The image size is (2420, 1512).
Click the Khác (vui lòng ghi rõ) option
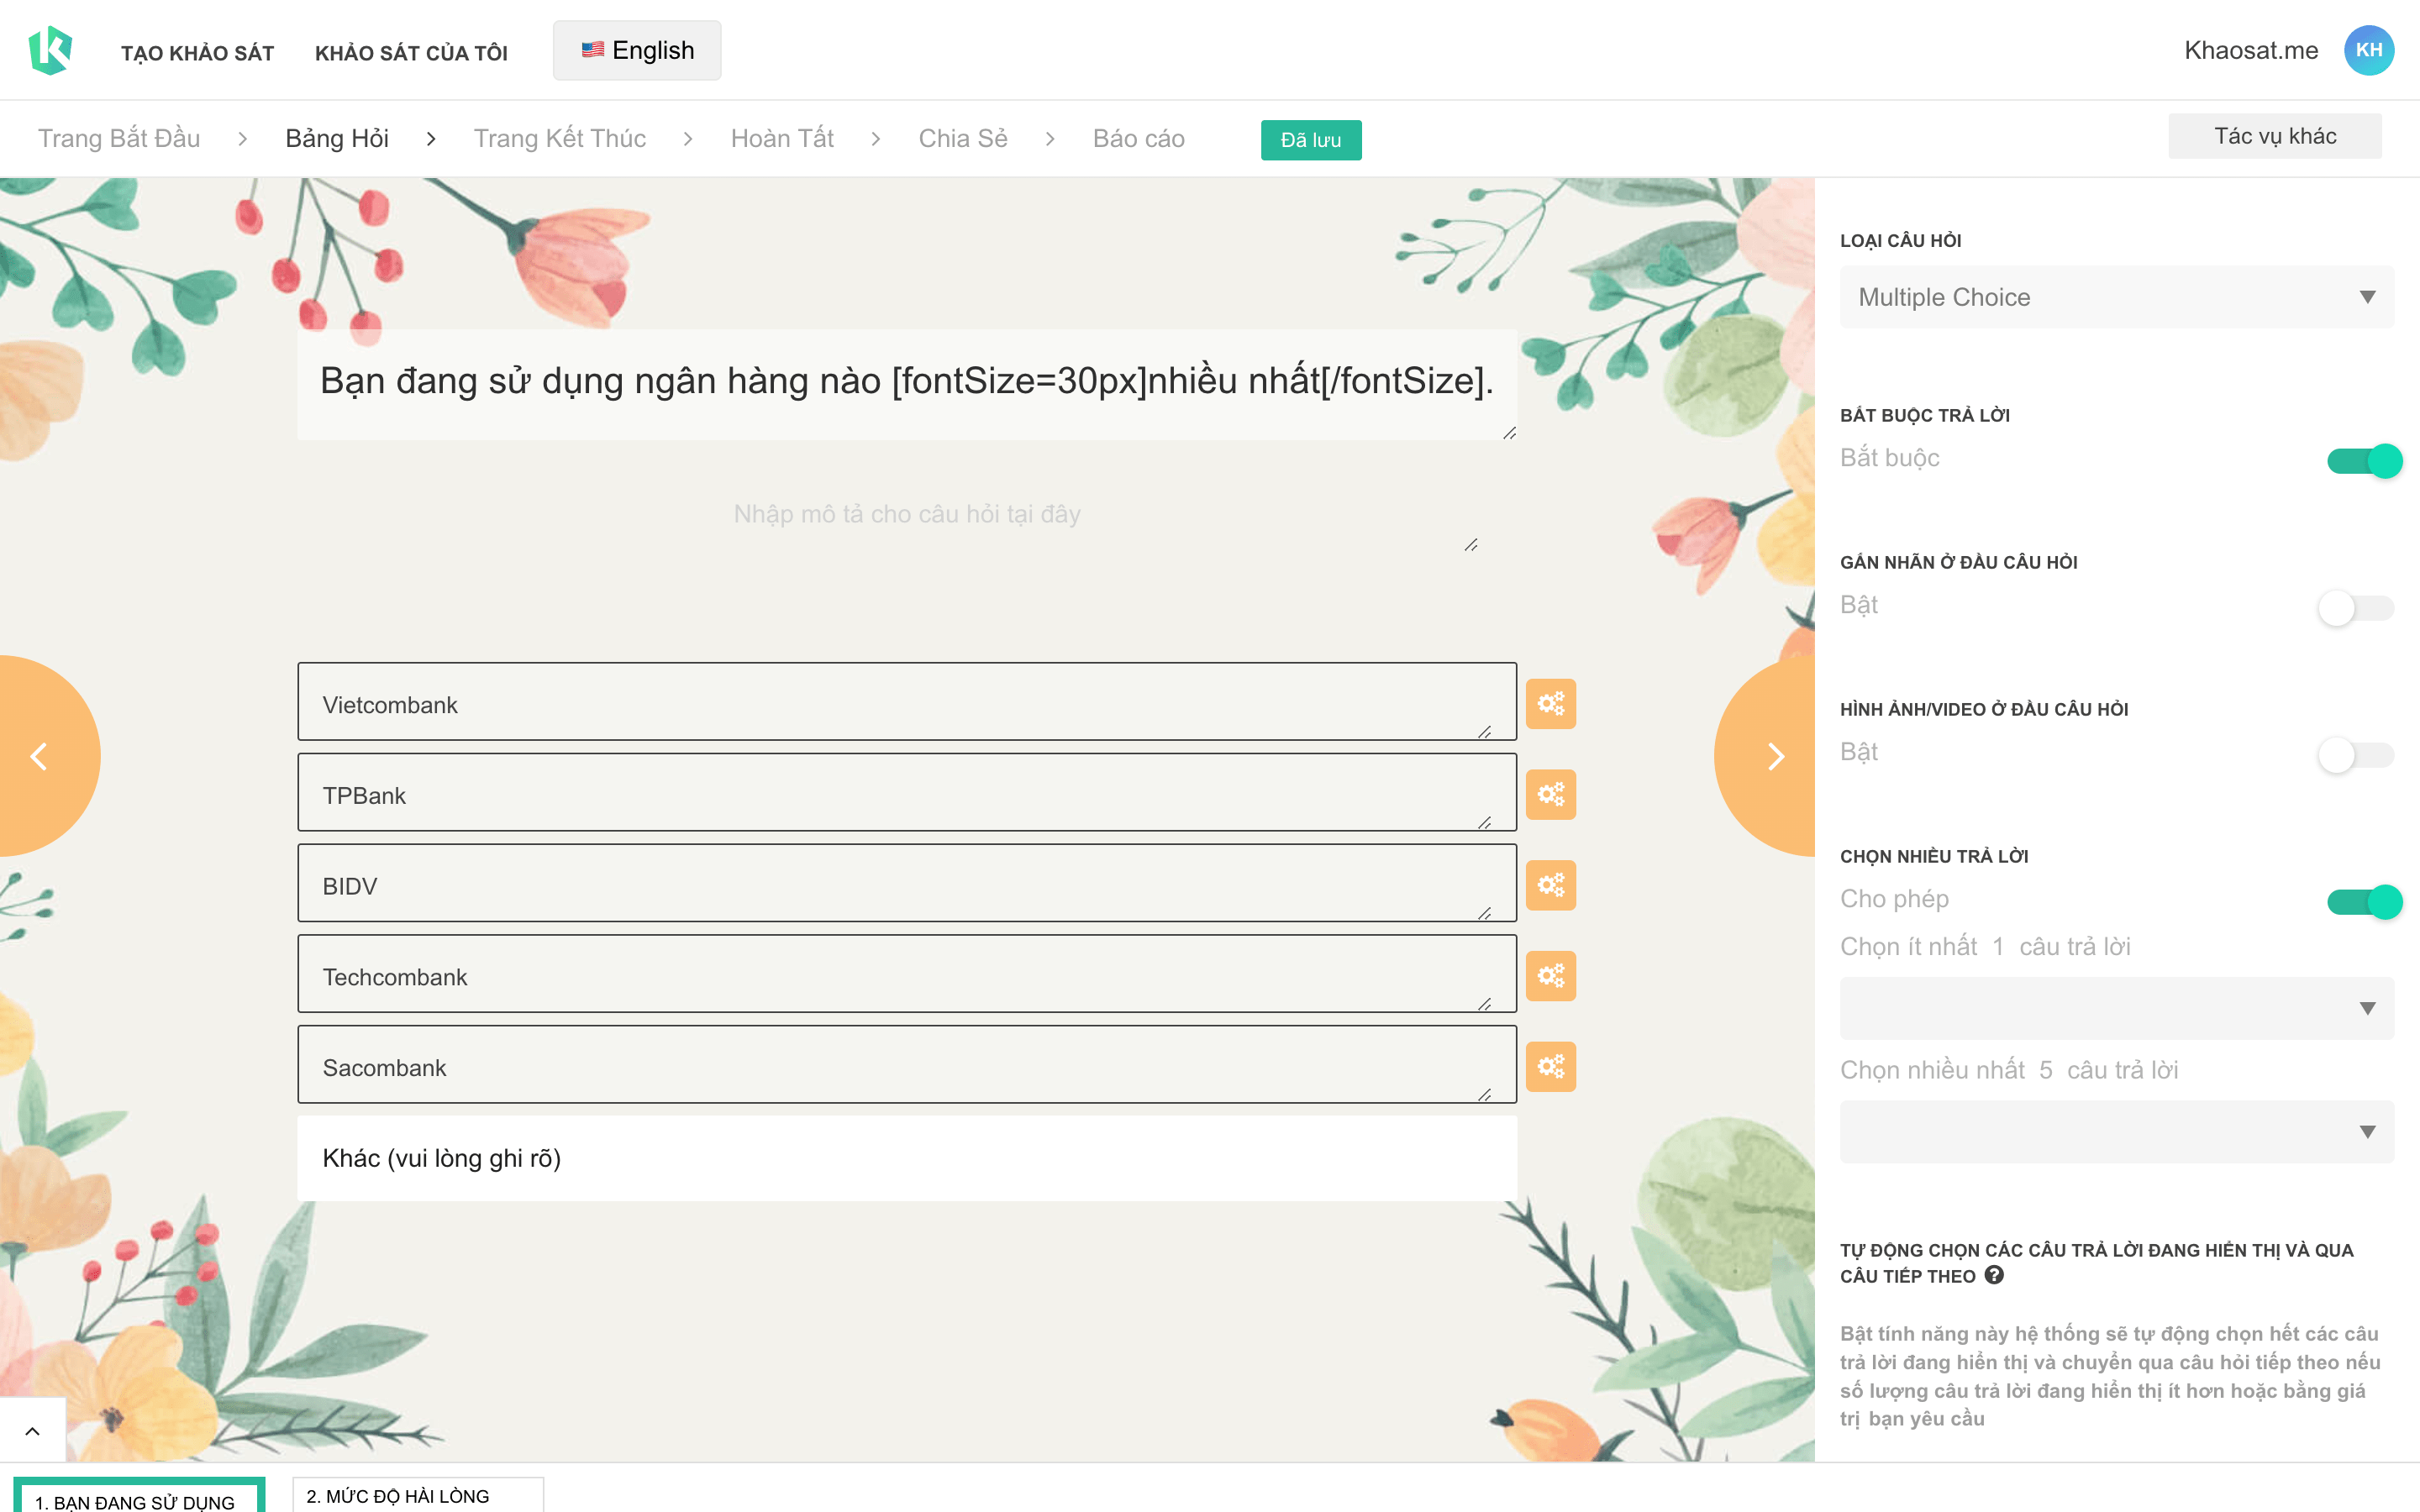click(907, 1158)
